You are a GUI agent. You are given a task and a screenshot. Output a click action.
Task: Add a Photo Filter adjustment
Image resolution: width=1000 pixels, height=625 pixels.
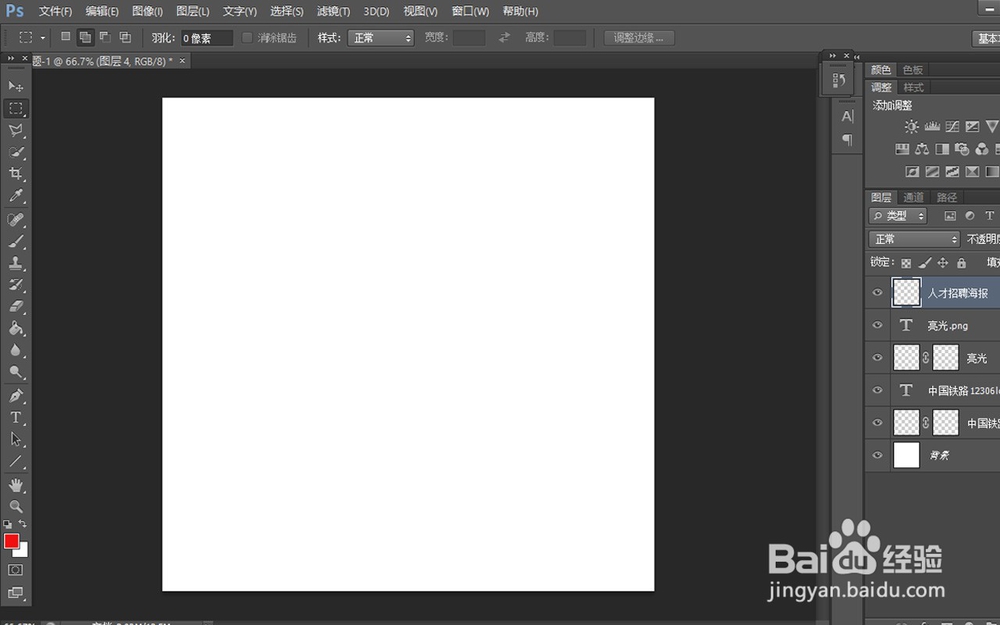click(x=962, y=149)
